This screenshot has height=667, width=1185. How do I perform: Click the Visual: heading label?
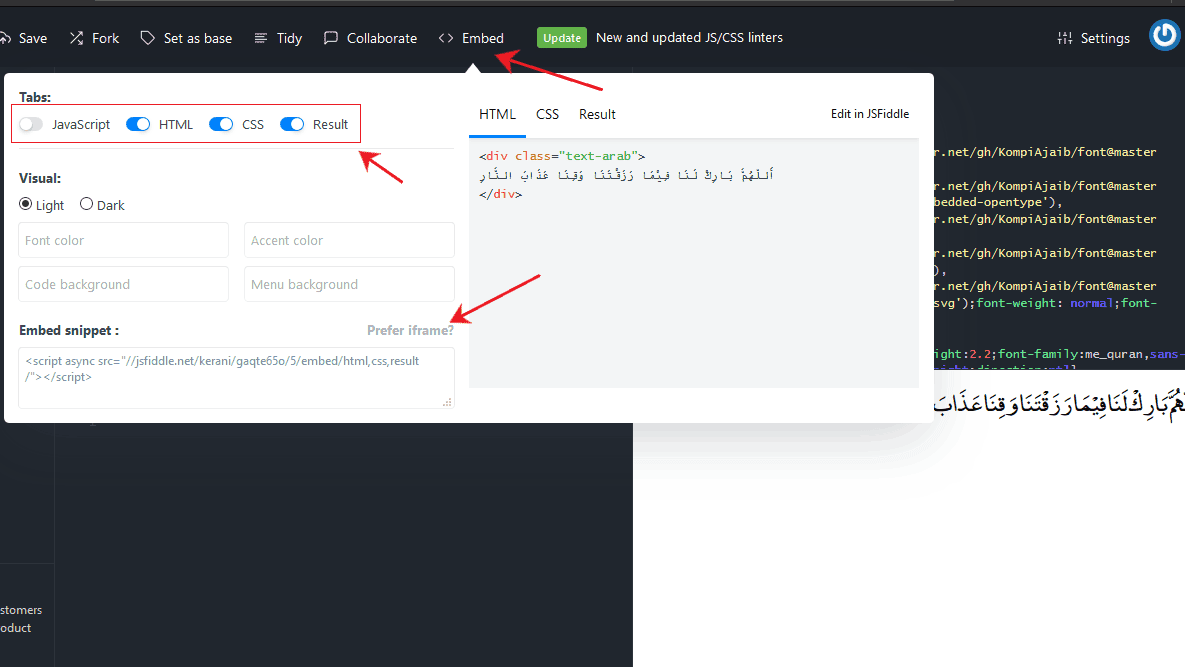click(x=40, y=178)
